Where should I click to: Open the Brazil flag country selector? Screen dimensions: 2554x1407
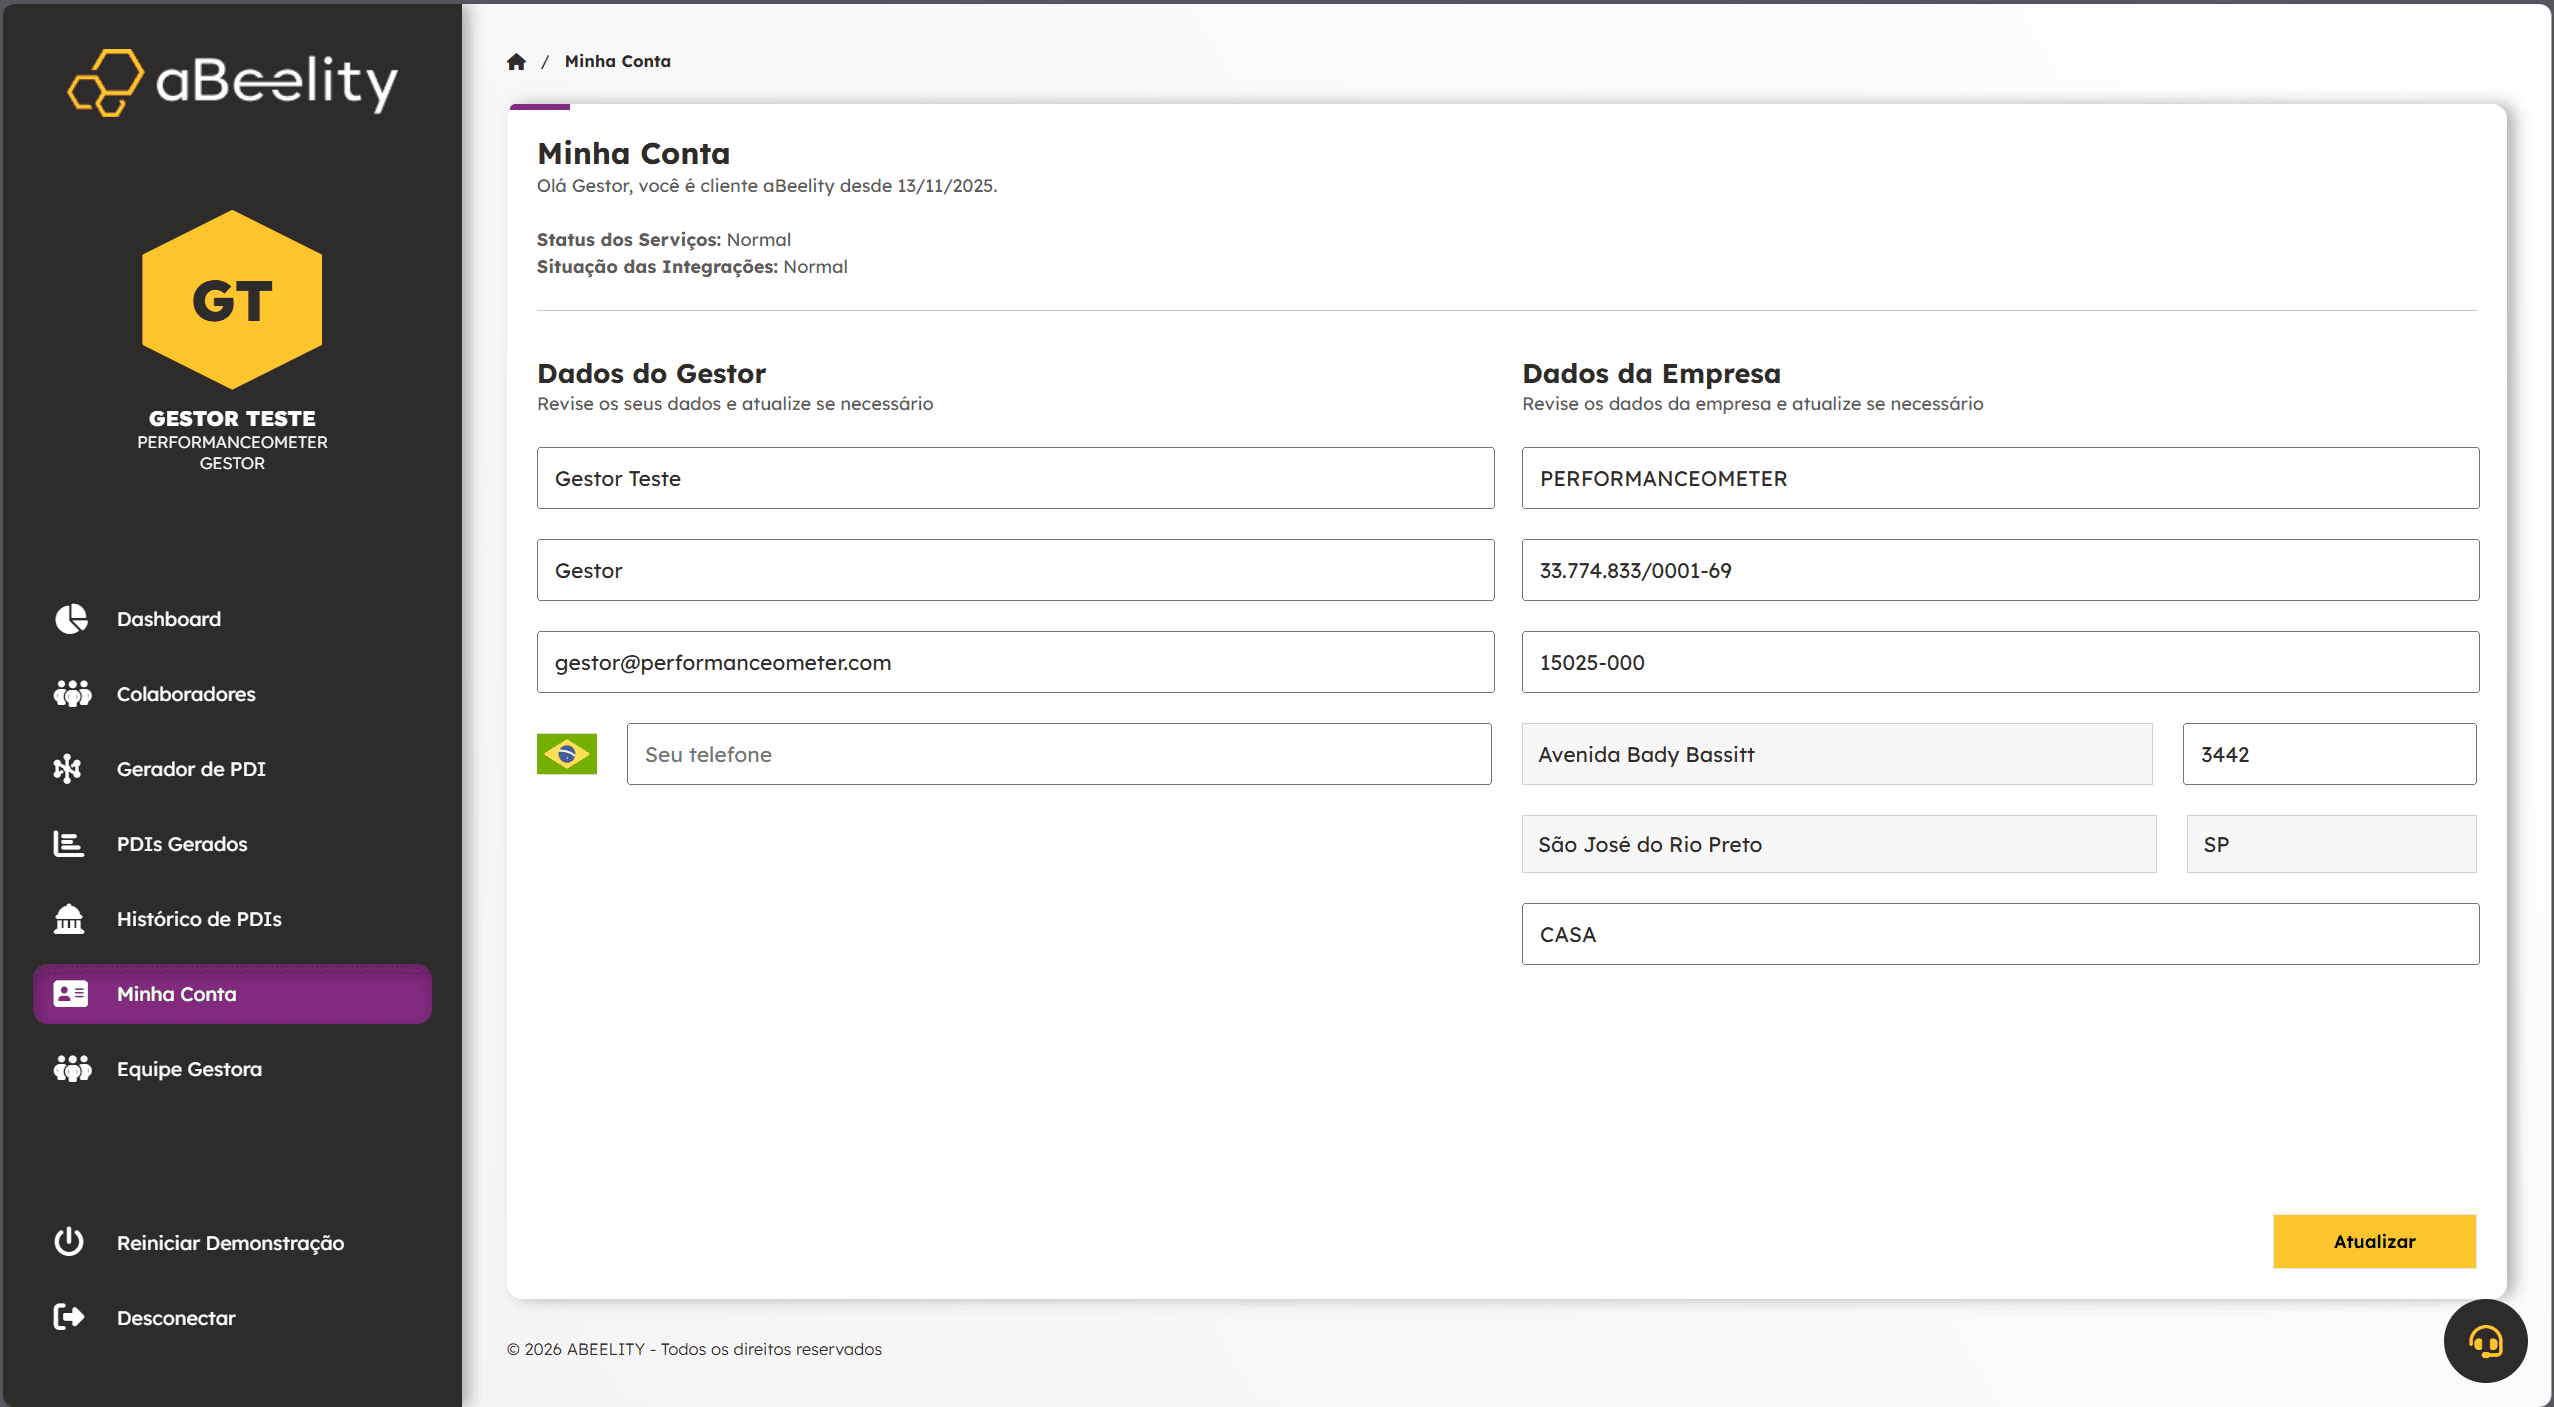point(567,754)
